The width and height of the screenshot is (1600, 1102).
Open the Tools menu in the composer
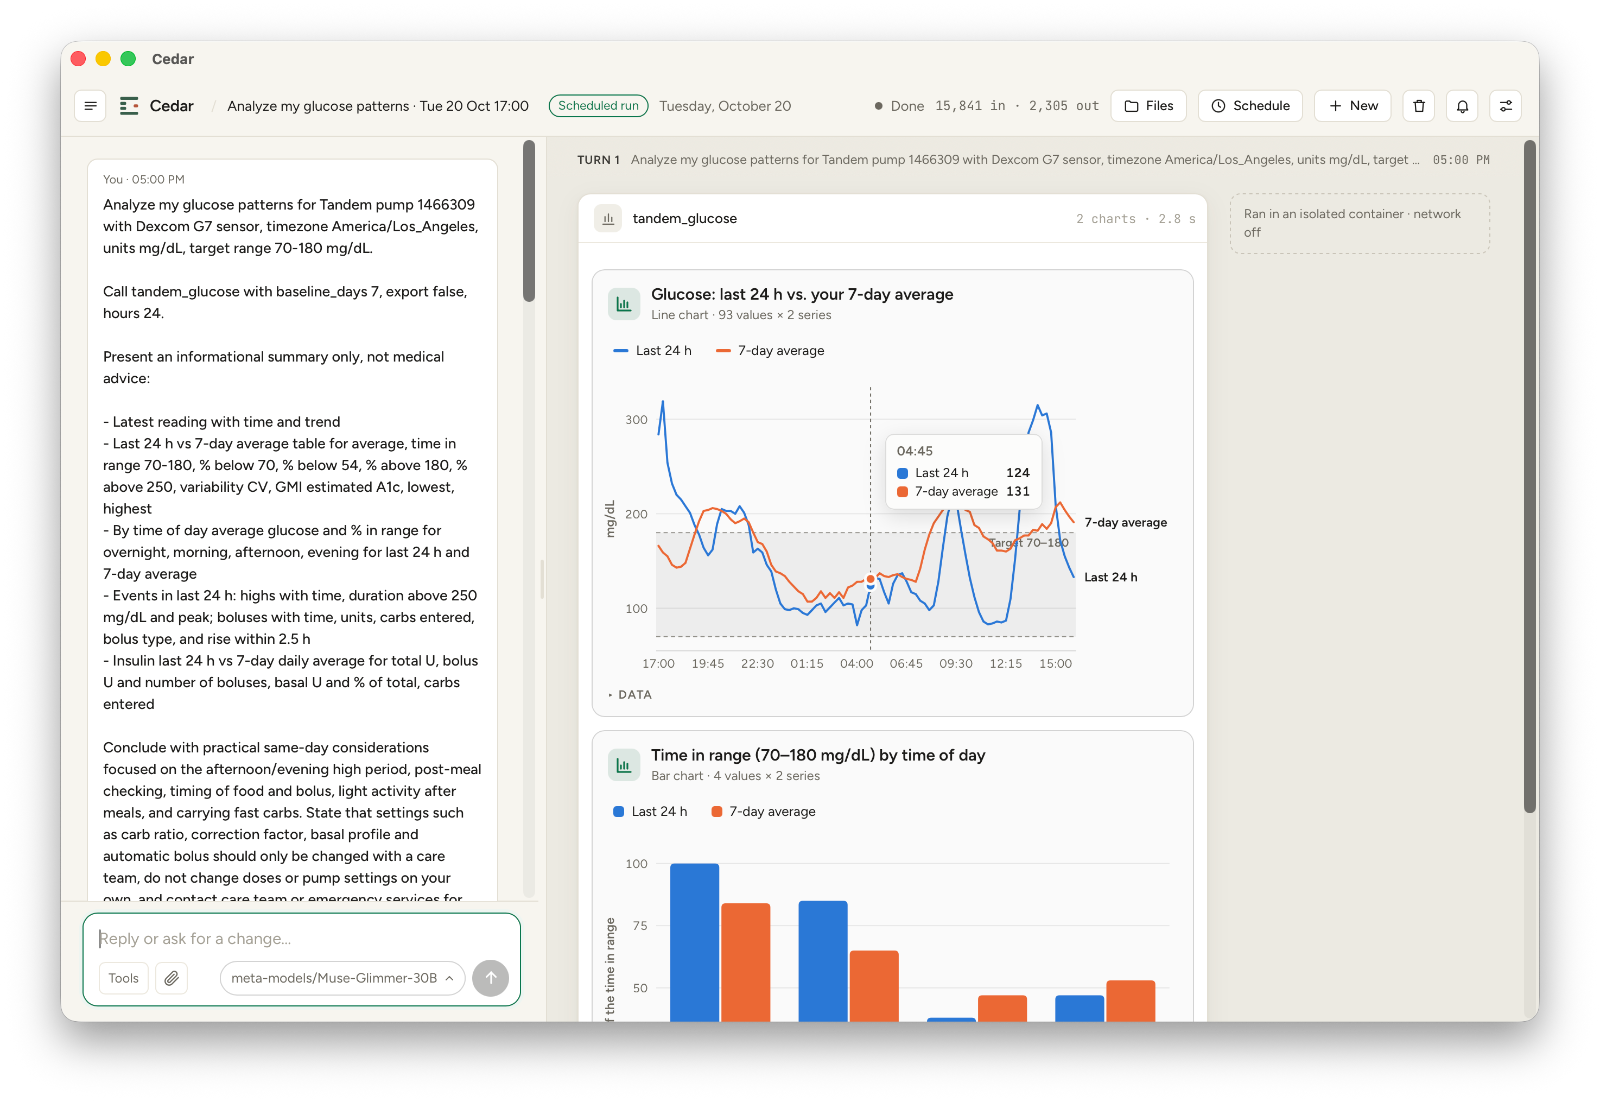click(124, 978)
